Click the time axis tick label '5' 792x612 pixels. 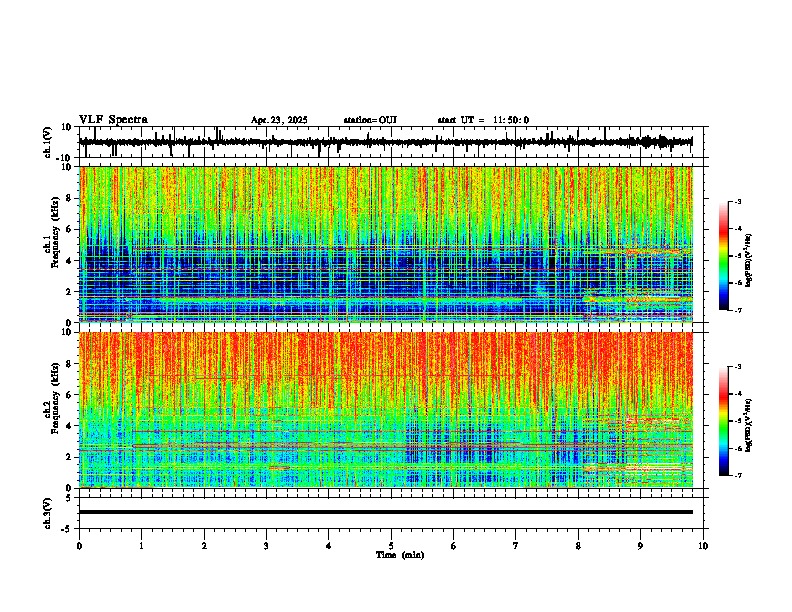click(x=391, y=546)
